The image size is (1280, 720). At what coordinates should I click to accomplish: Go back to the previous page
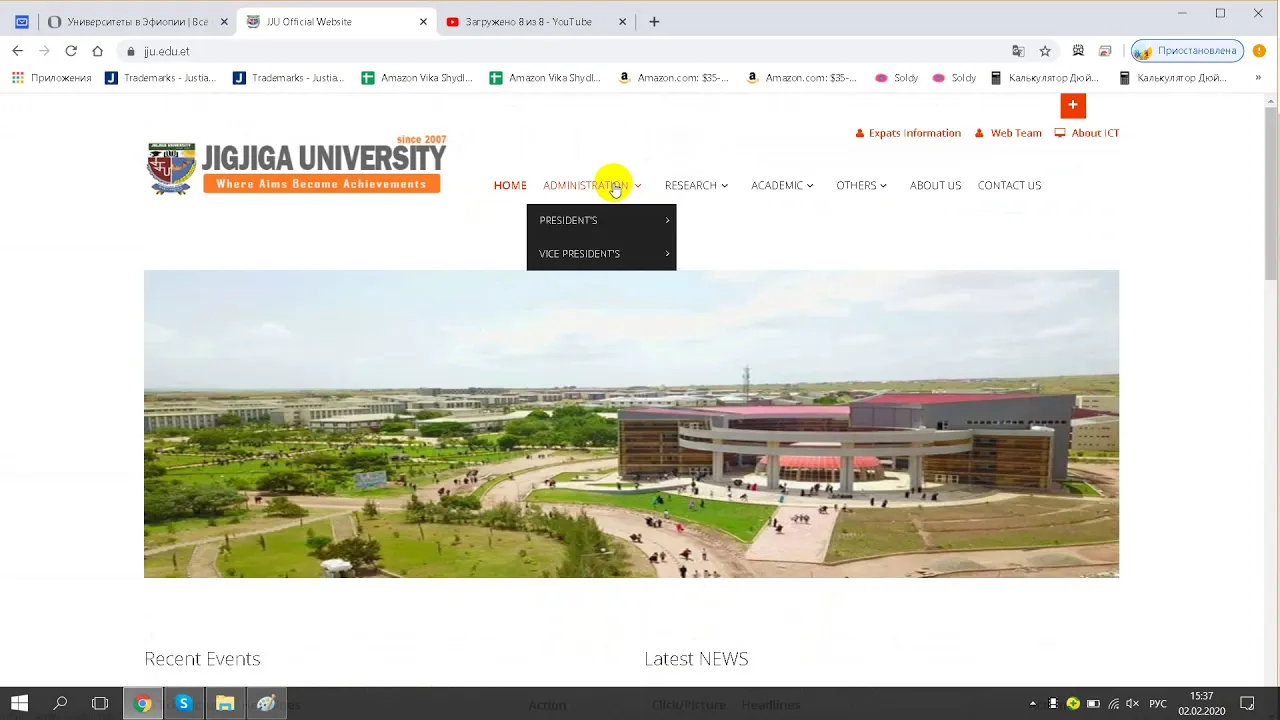17,51
